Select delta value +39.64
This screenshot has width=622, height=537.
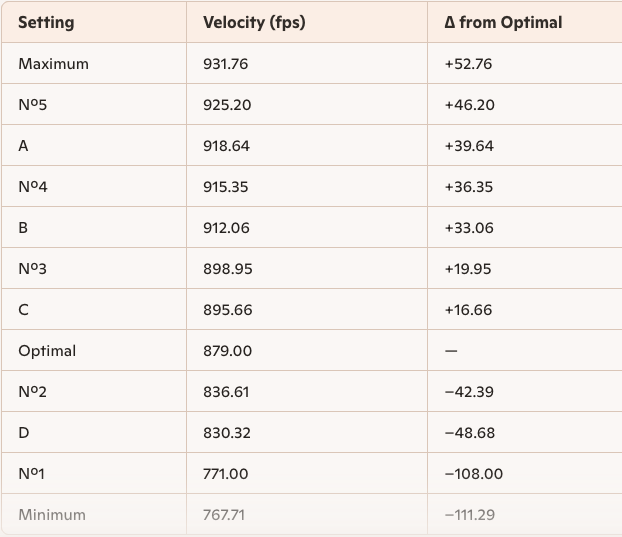coord(469,146)
